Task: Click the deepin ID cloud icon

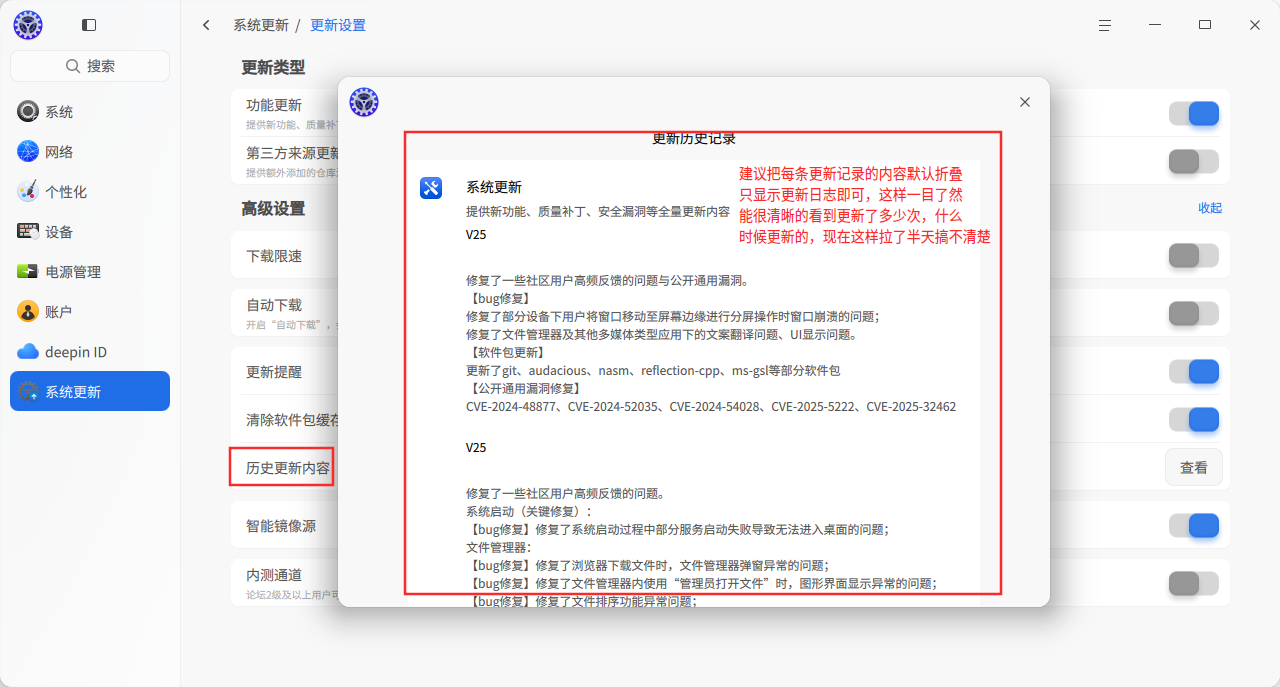Action: (28, 352)
